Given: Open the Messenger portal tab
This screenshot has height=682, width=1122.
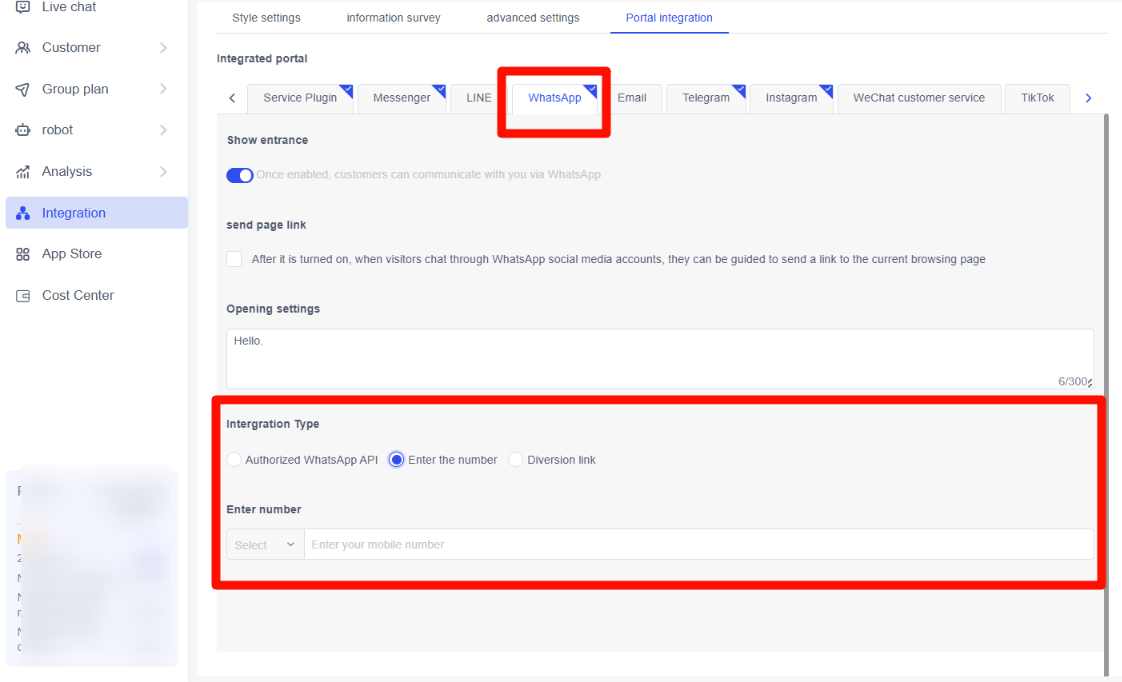Looking at the screenshot, I should pos(401,98).
